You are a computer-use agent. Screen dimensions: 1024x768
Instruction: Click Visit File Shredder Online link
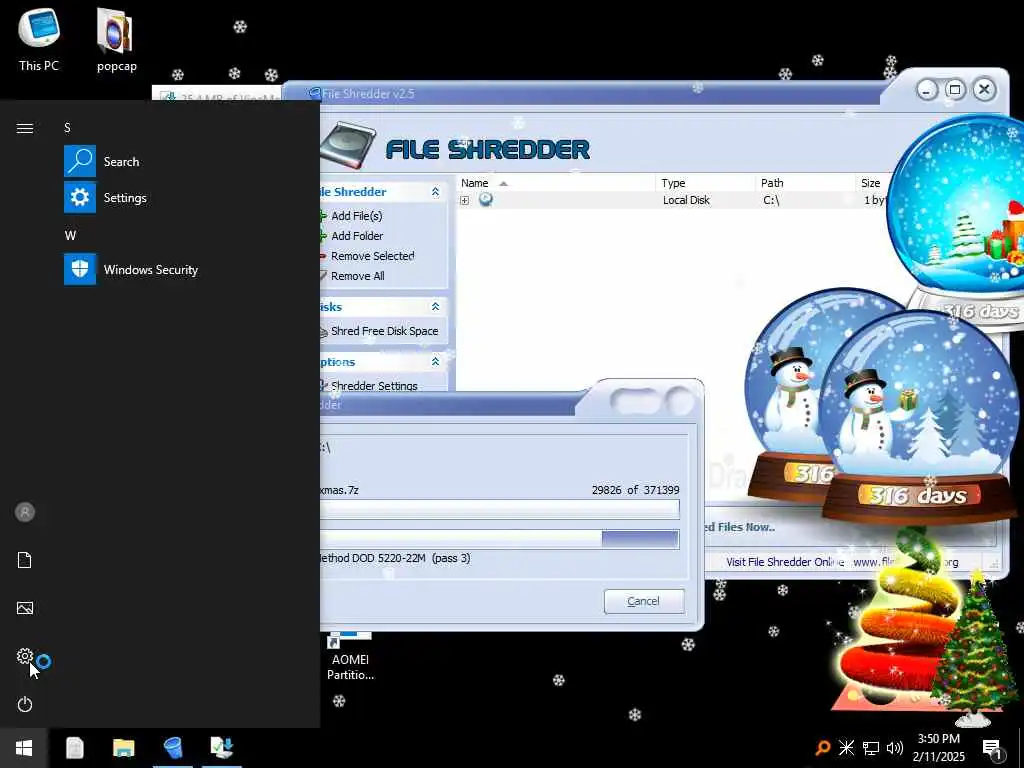785,562
